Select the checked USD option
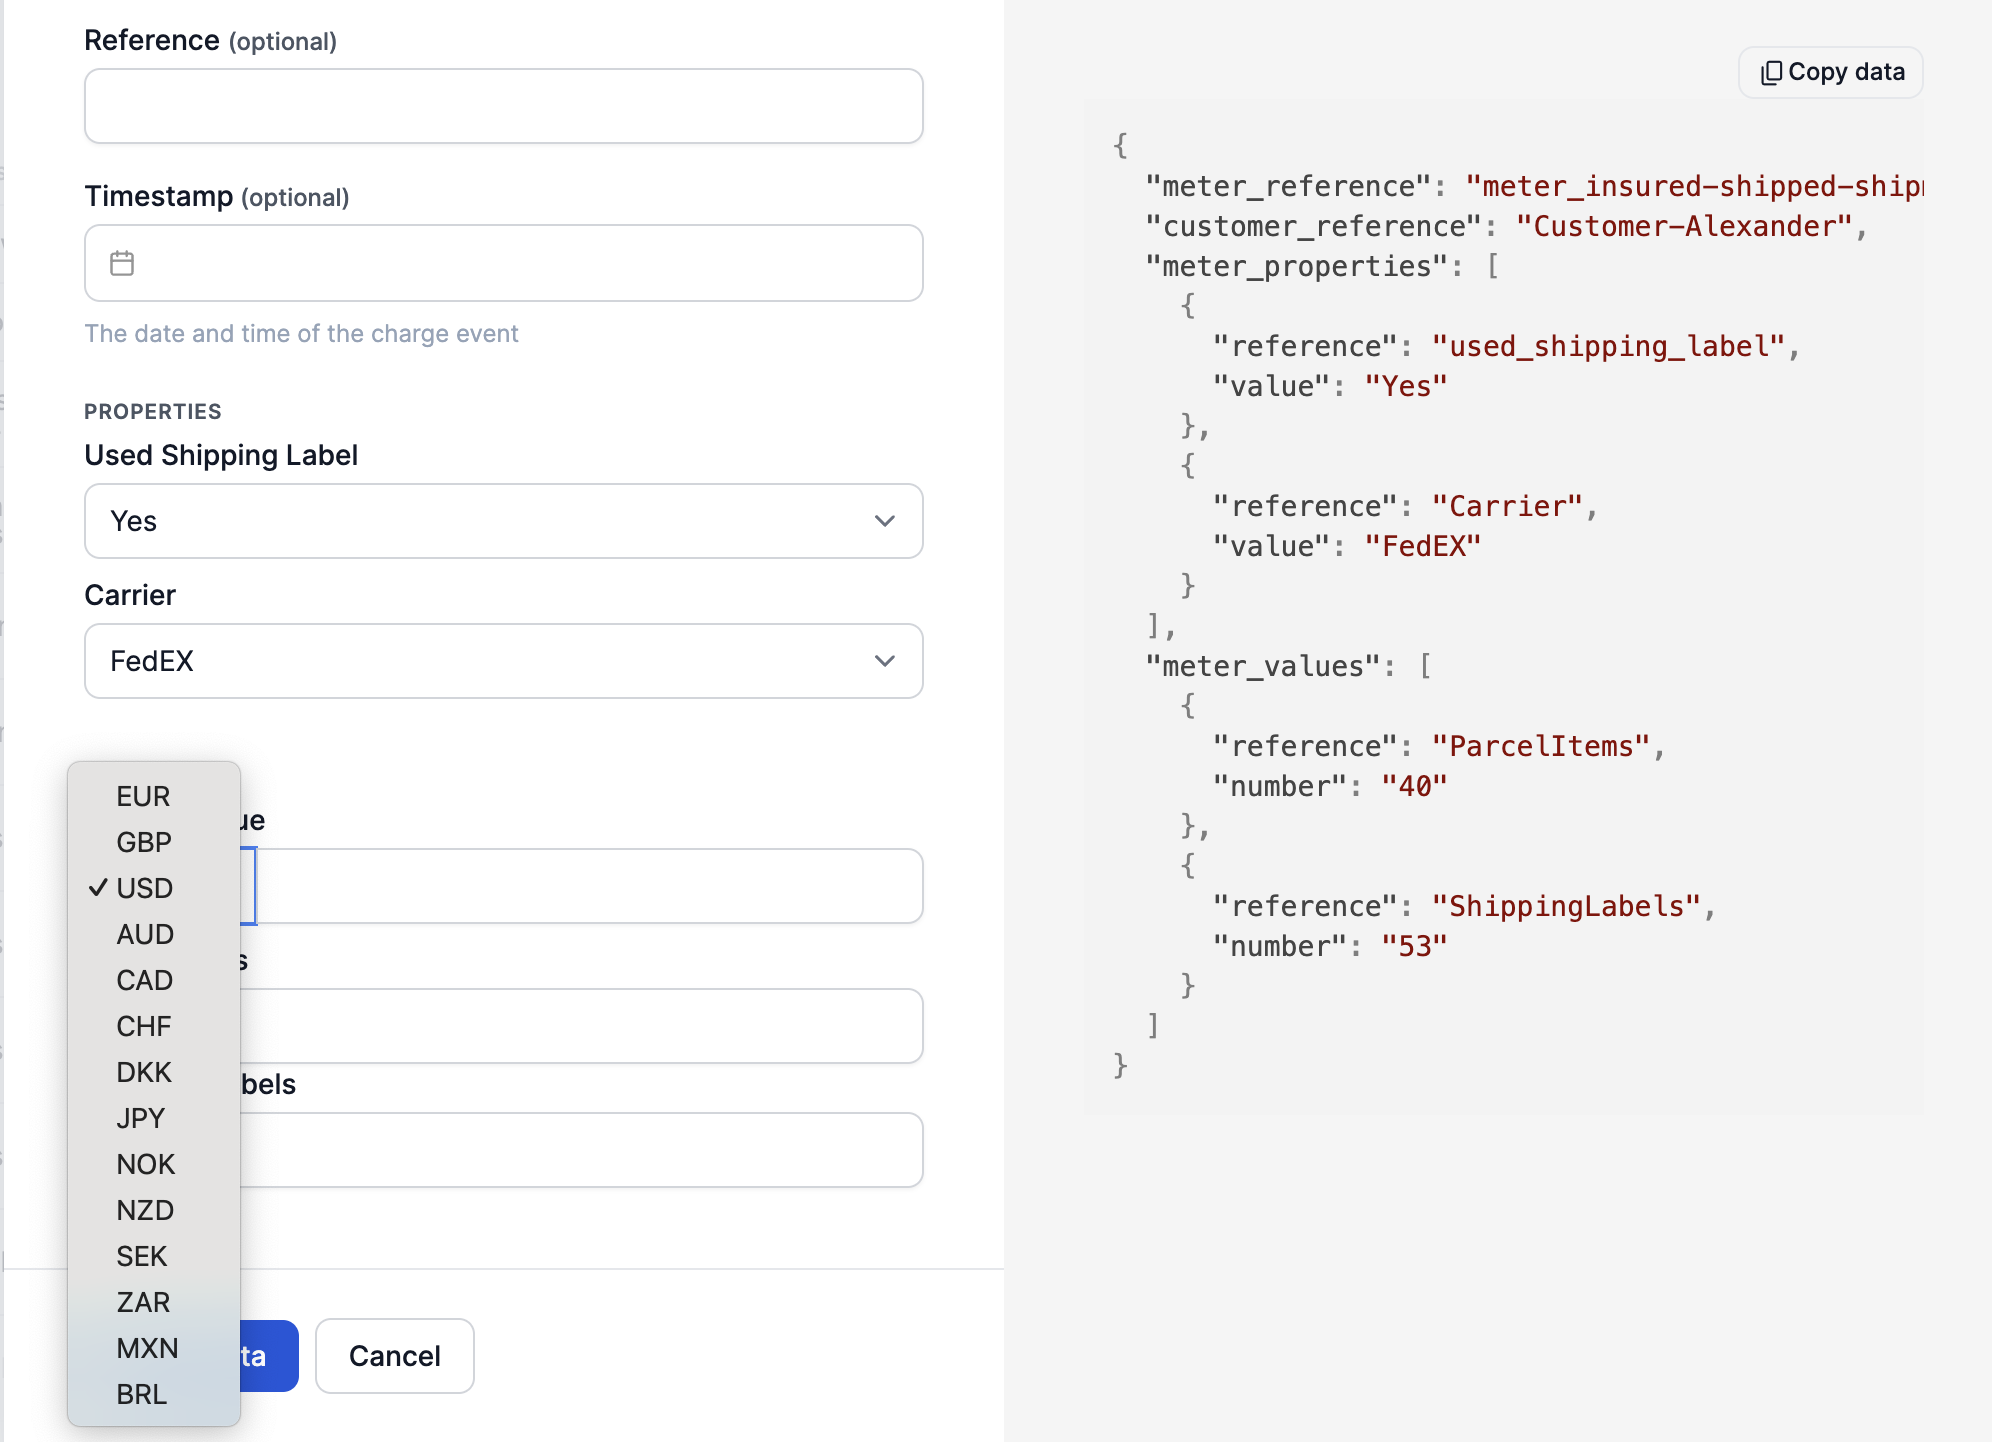 point(144,888)
